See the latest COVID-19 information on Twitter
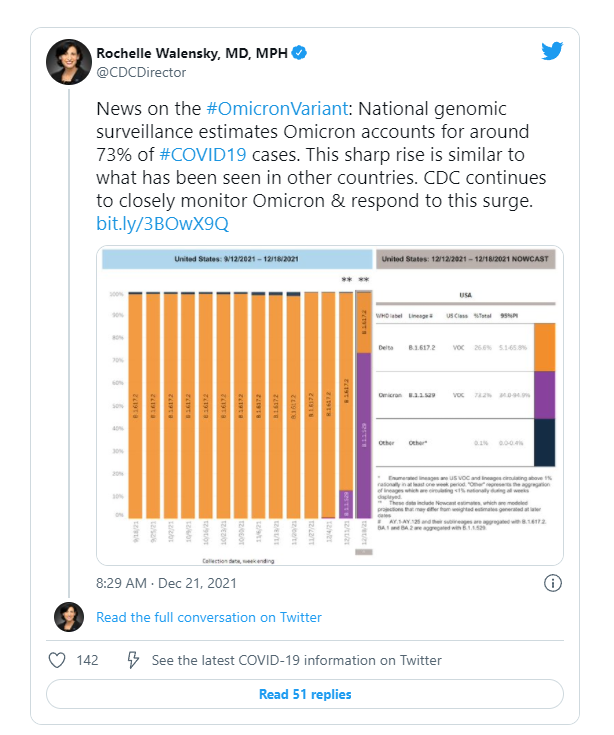The height and width of the screenshot is (735, 614). [x=296, y=660]
